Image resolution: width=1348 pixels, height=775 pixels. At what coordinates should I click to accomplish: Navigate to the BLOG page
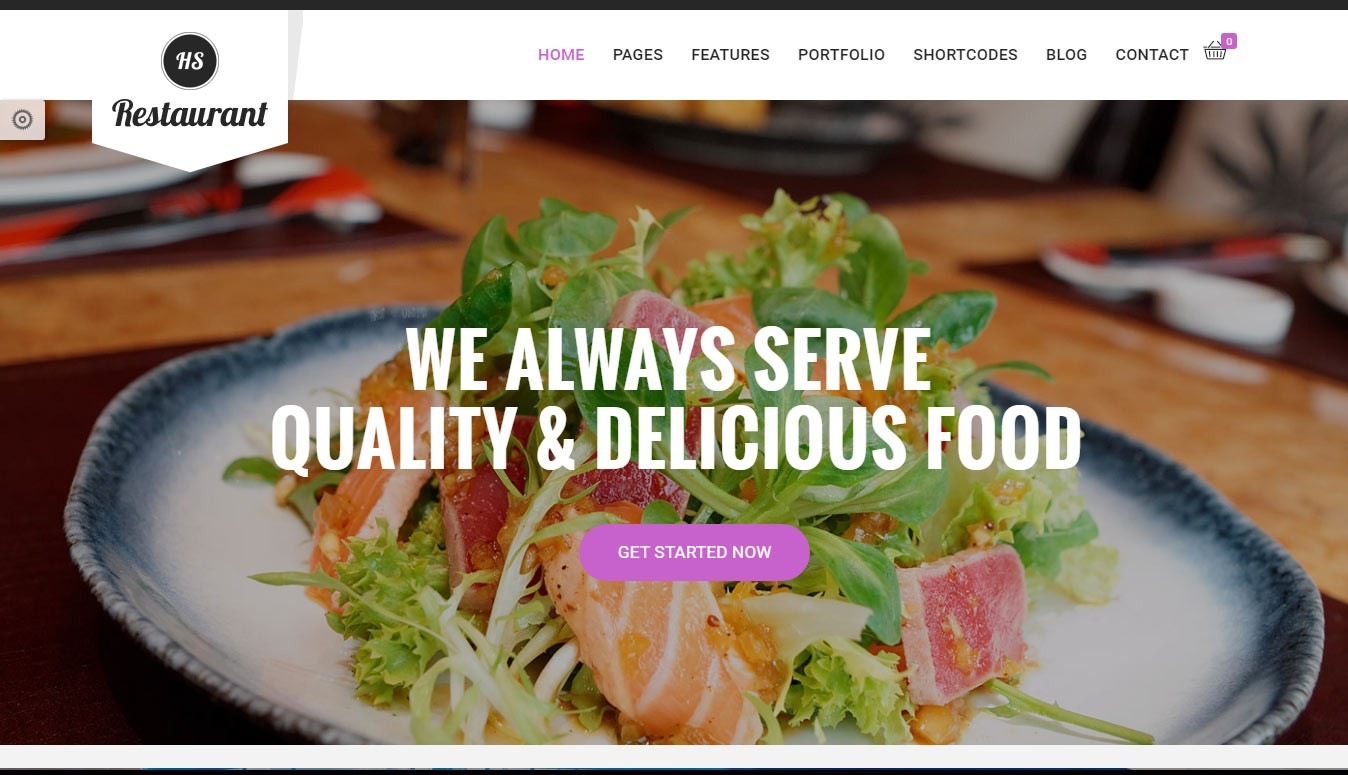pos(1066,55)
